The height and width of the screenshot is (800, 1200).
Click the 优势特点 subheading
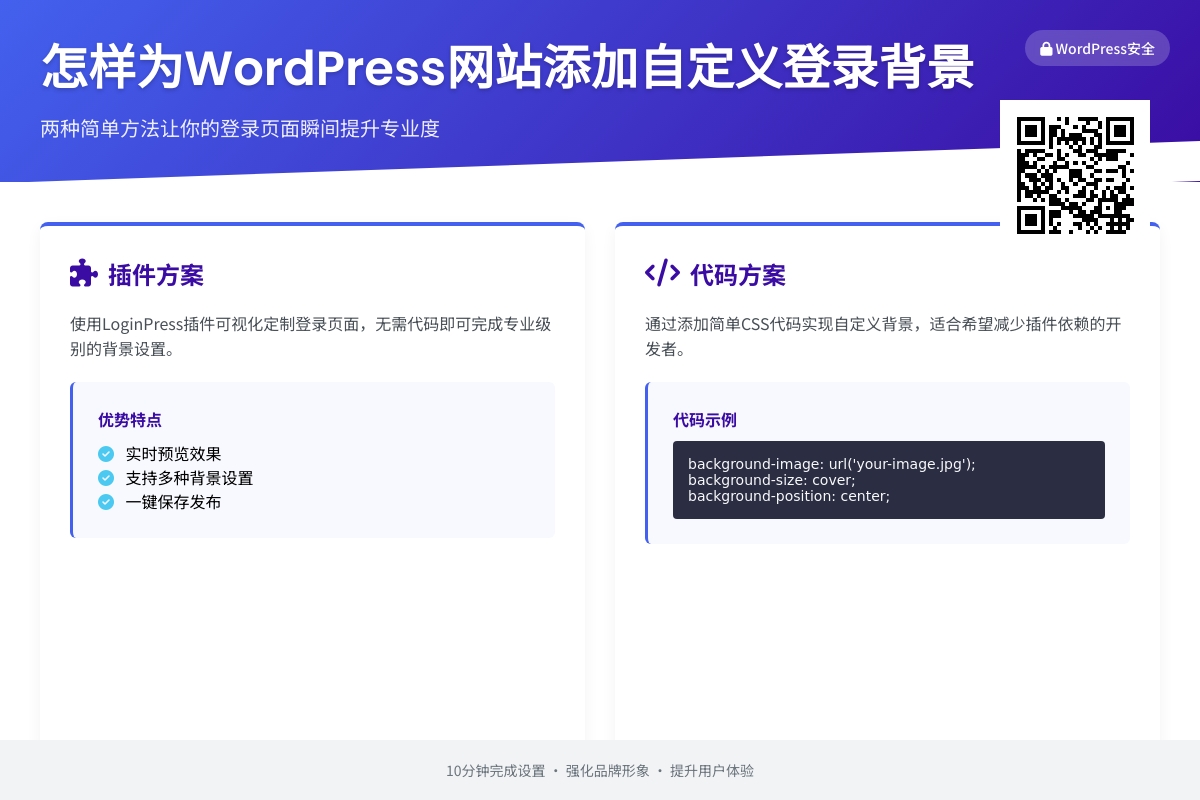click(130, 420)
